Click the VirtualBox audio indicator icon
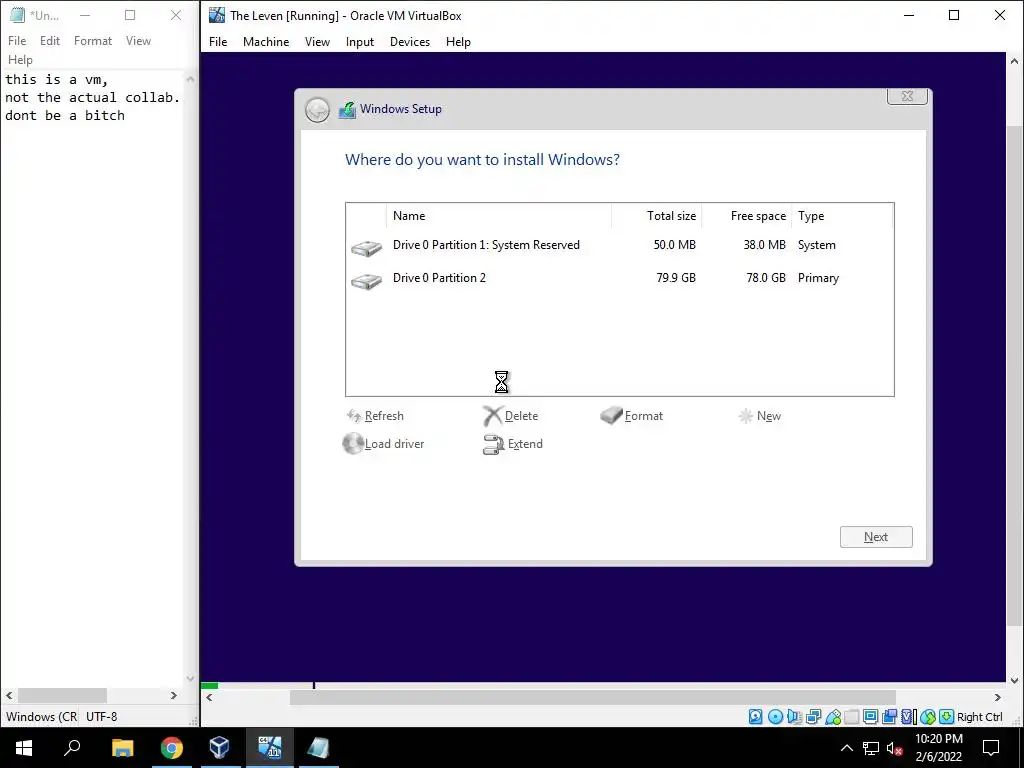Viewport: 1024px width, 768px height. click(x=794, y=716)
